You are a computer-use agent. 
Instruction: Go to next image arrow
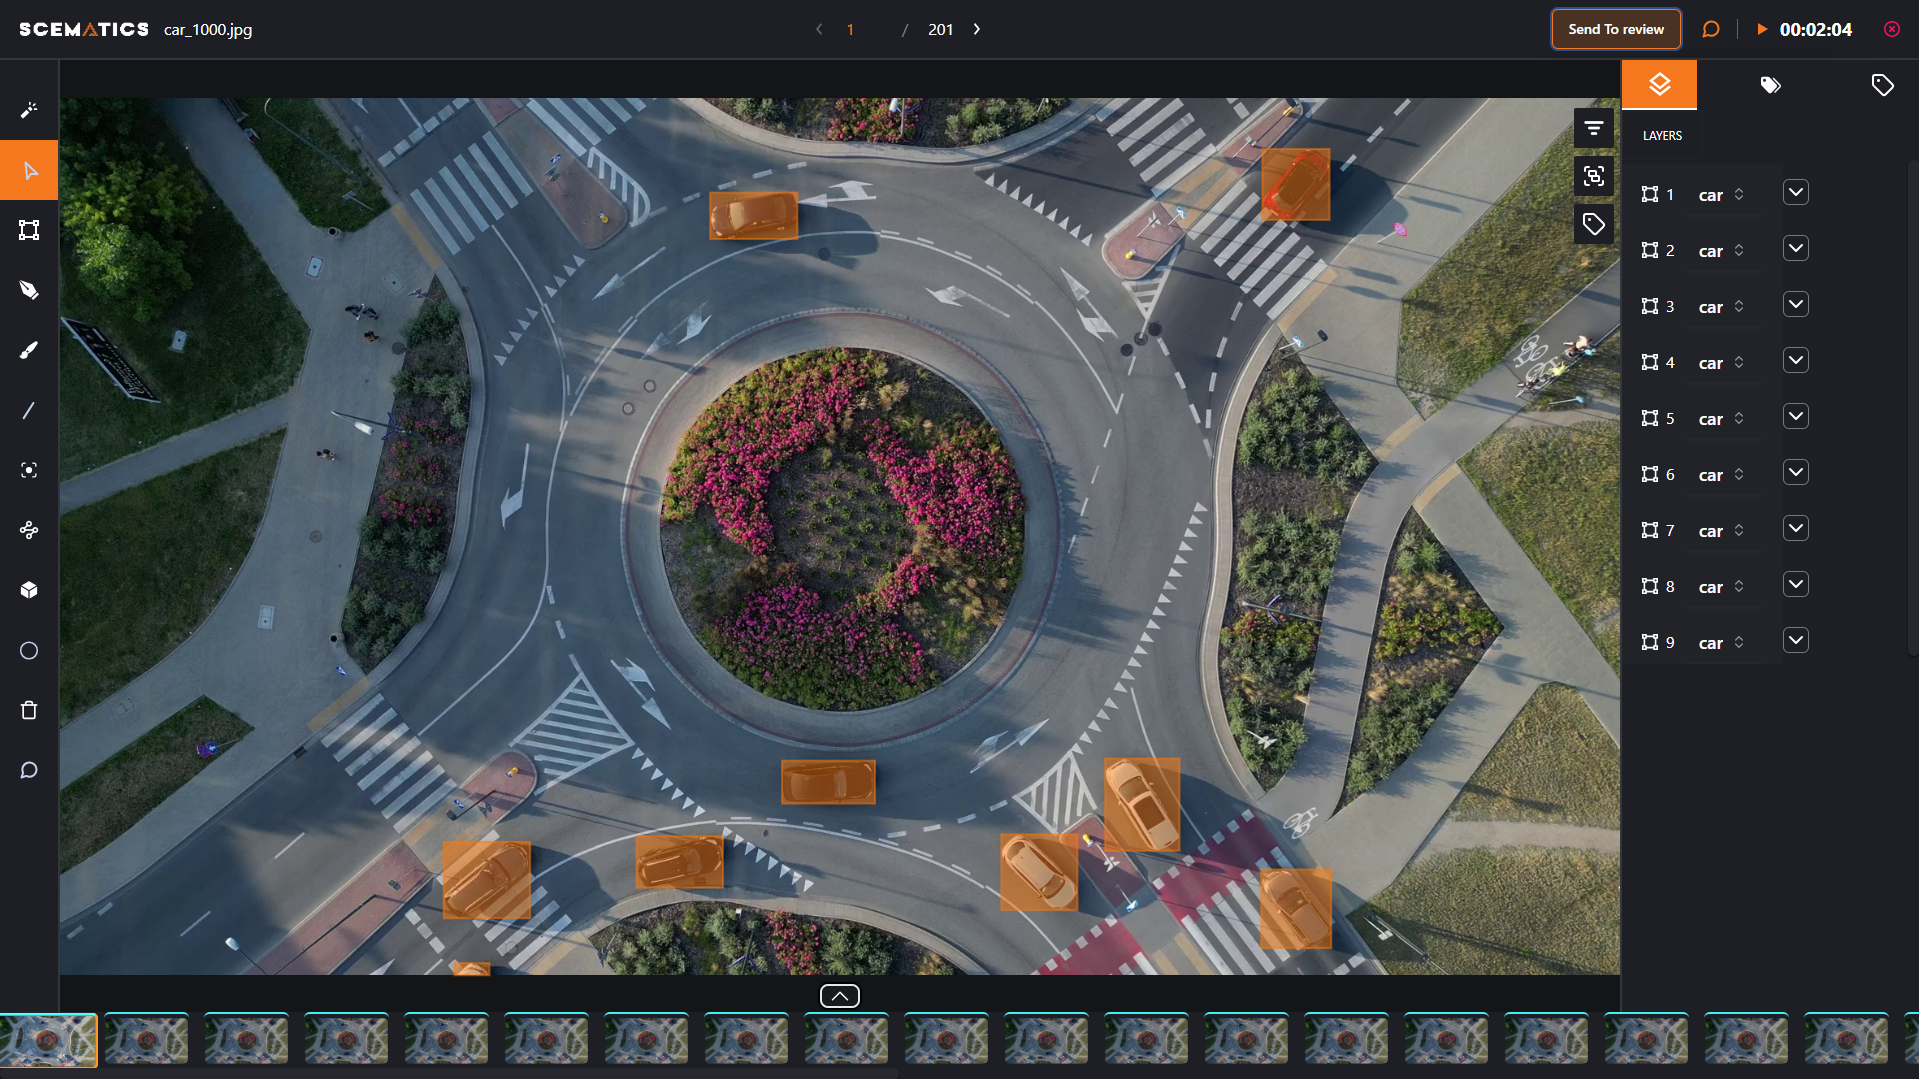[x=977, y=29]
